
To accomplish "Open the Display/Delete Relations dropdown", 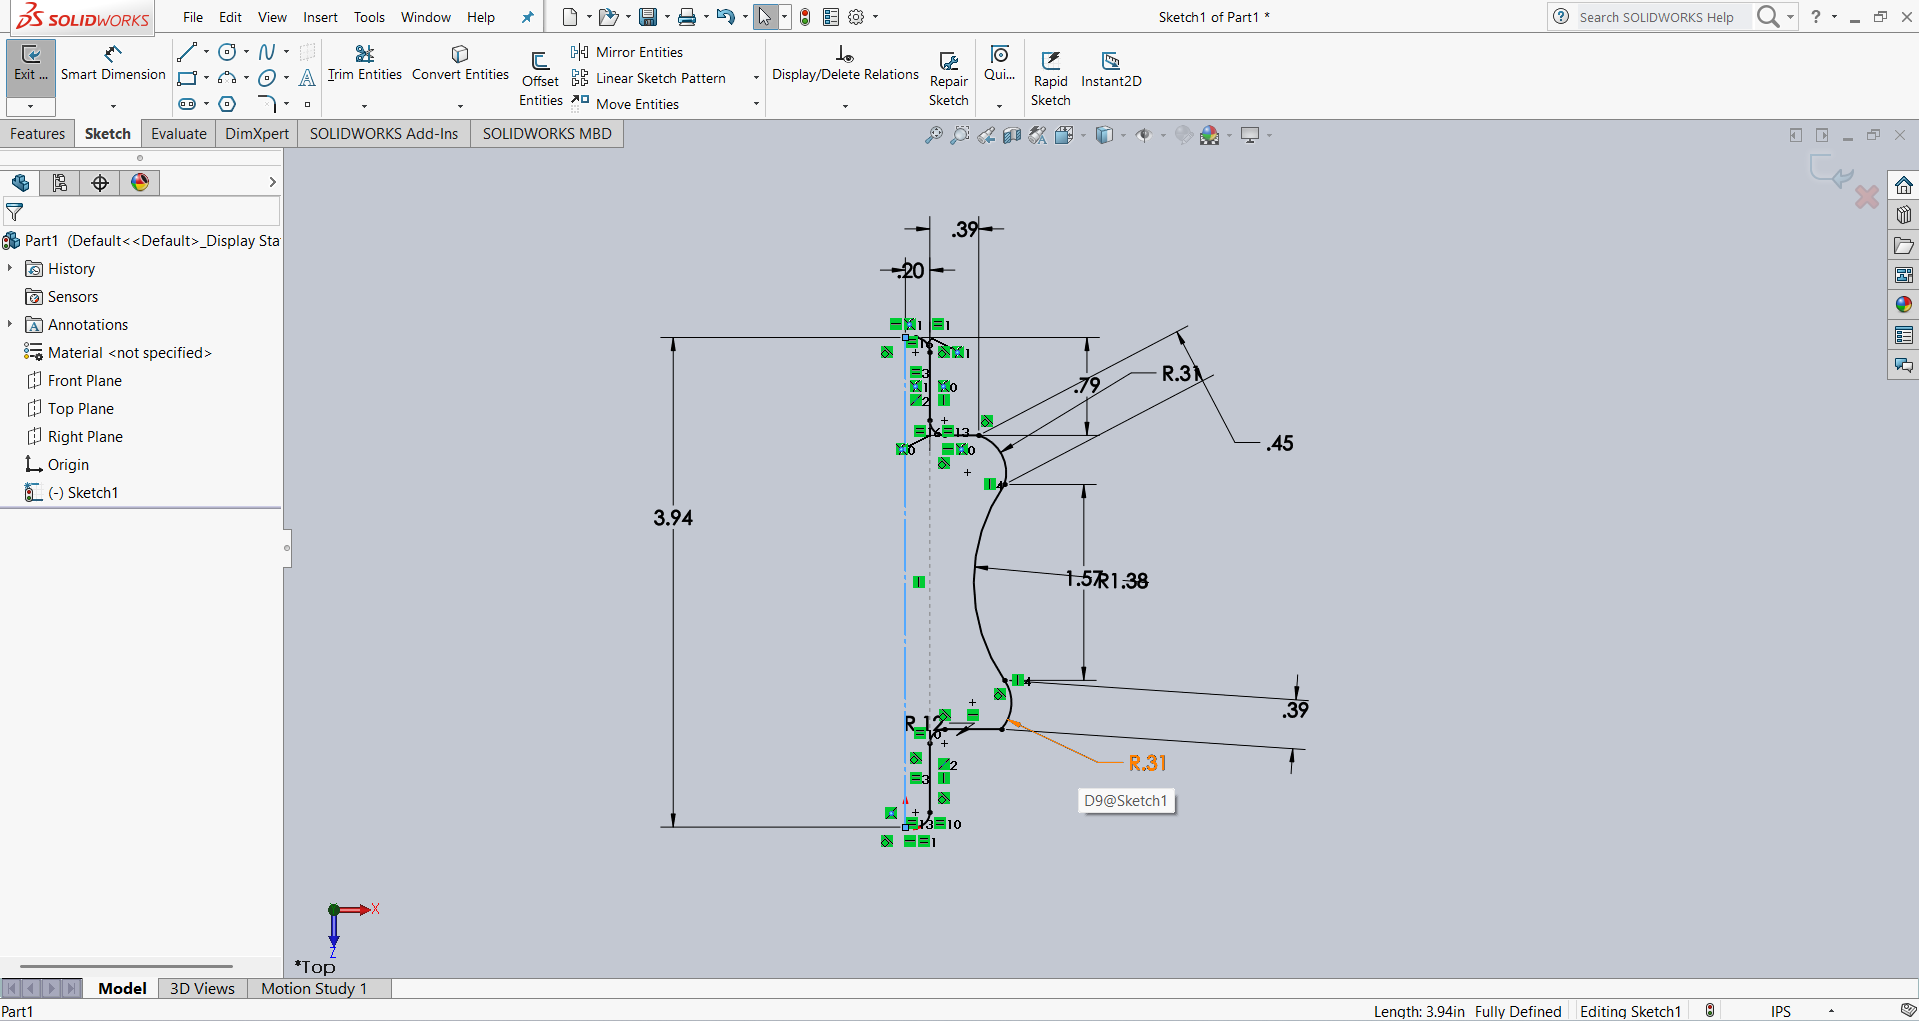I will (845, 105).
